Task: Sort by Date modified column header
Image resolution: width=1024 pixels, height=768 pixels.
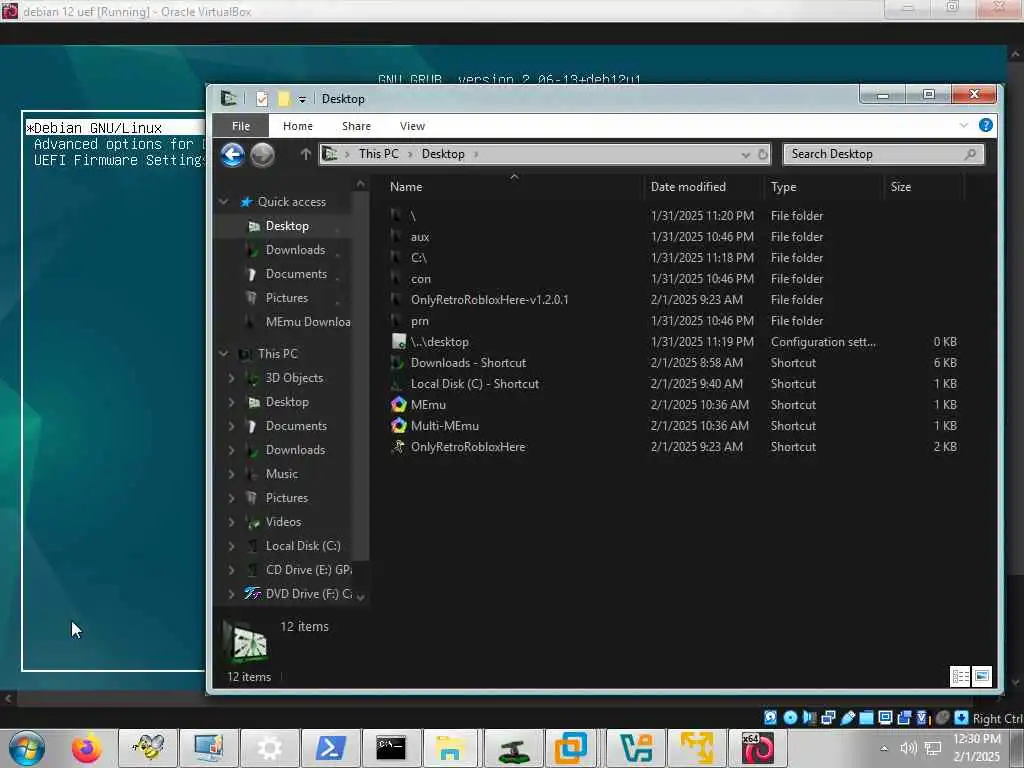Action: 688,187
